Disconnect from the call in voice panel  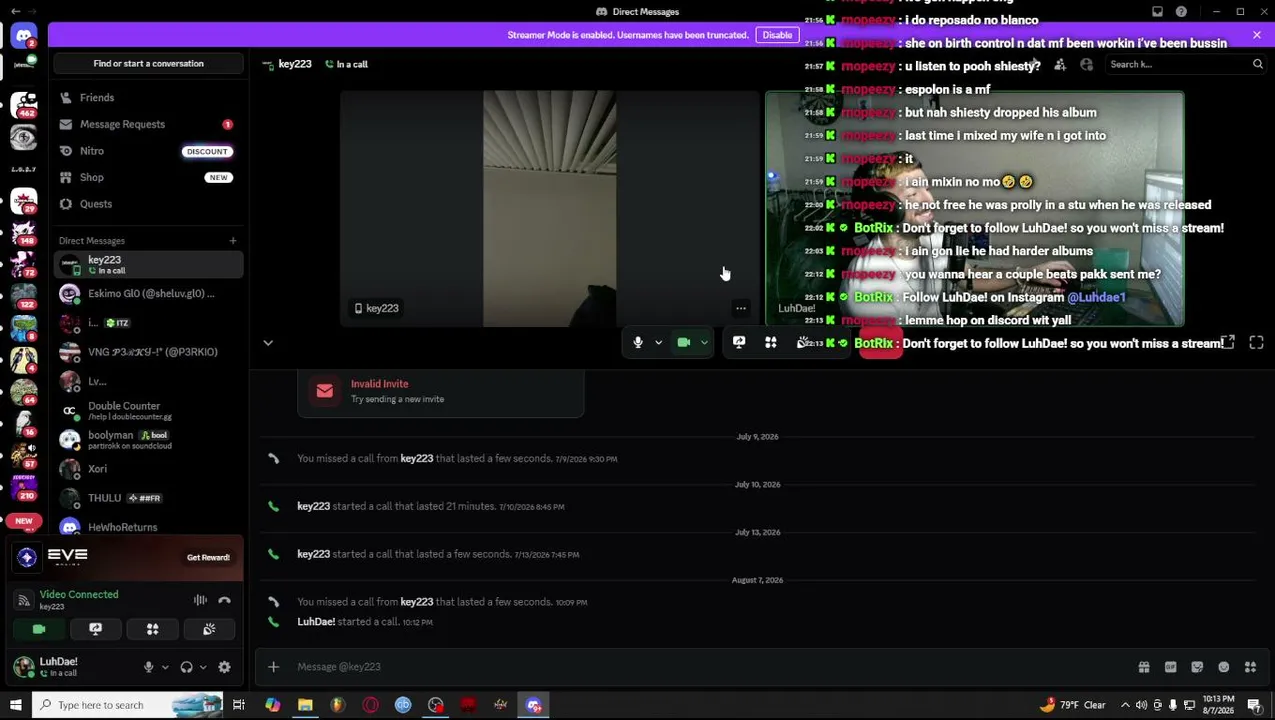coord(224,600)
